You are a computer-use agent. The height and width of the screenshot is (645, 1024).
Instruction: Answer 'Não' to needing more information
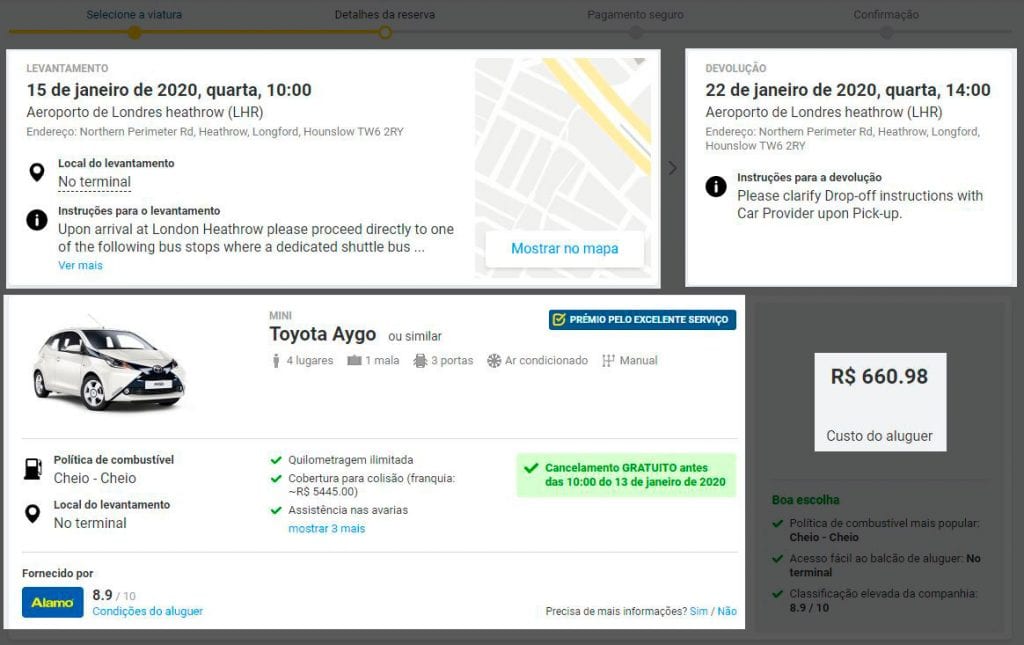[x=727, y=611]
